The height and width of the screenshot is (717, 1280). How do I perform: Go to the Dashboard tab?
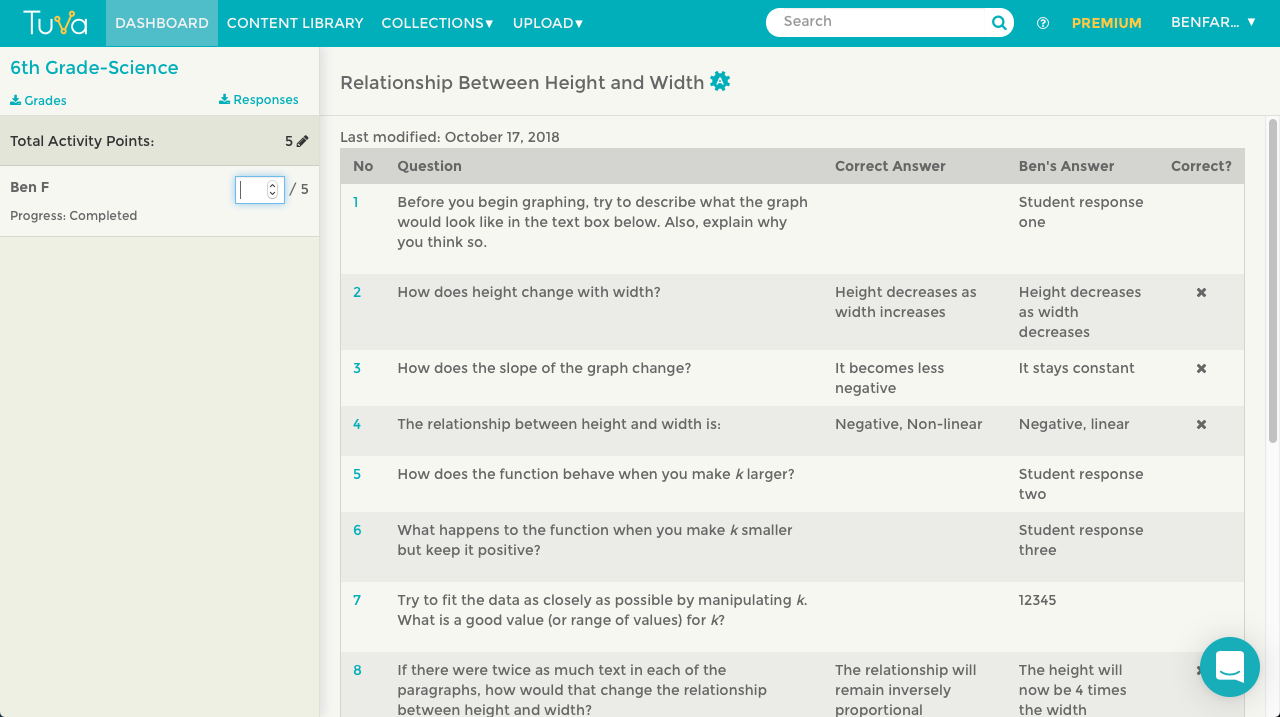(x=162, y=23)
